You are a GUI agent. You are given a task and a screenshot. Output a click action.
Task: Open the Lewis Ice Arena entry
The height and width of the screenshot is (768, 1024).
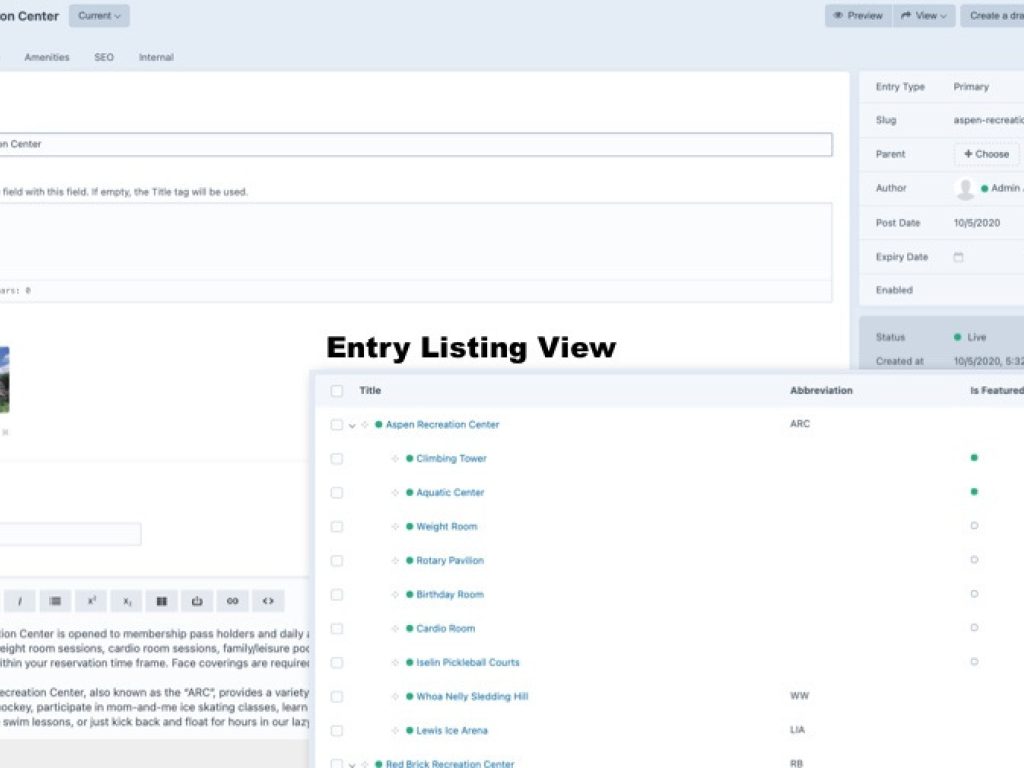pos(451,730)
